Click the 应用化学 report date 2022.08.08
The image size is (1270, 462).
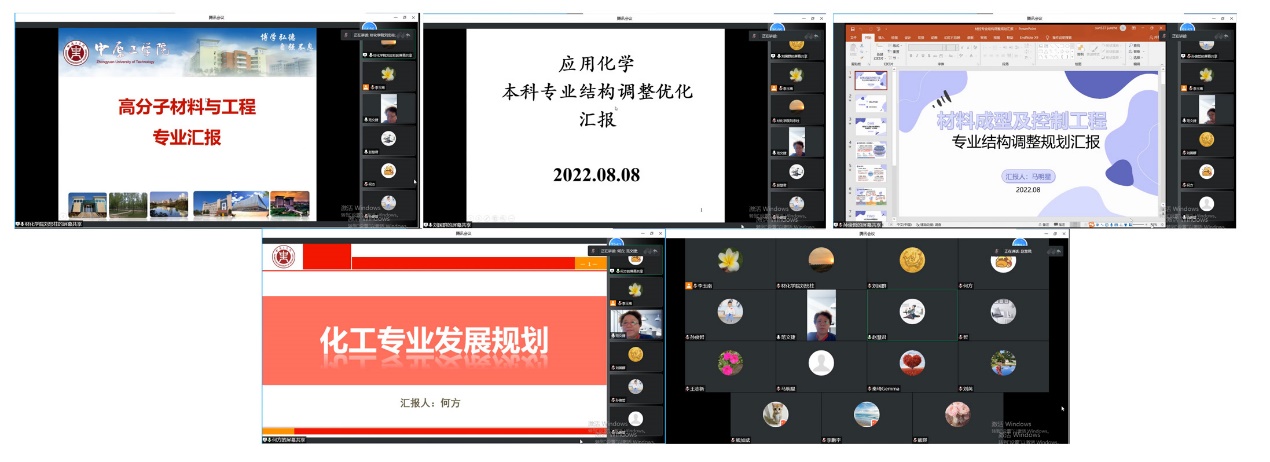[597, 175]
